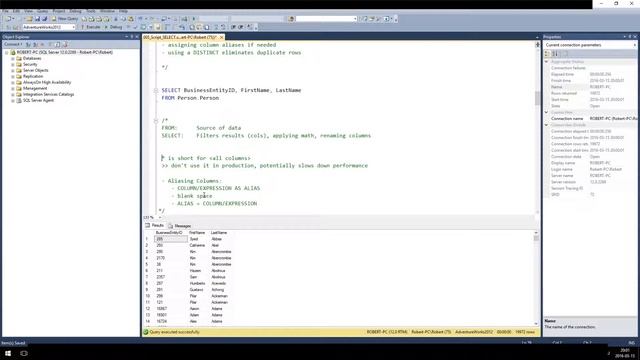Click the Save file toolbar icon
Viewport: 640px width, 360px height.
(37, 19)
